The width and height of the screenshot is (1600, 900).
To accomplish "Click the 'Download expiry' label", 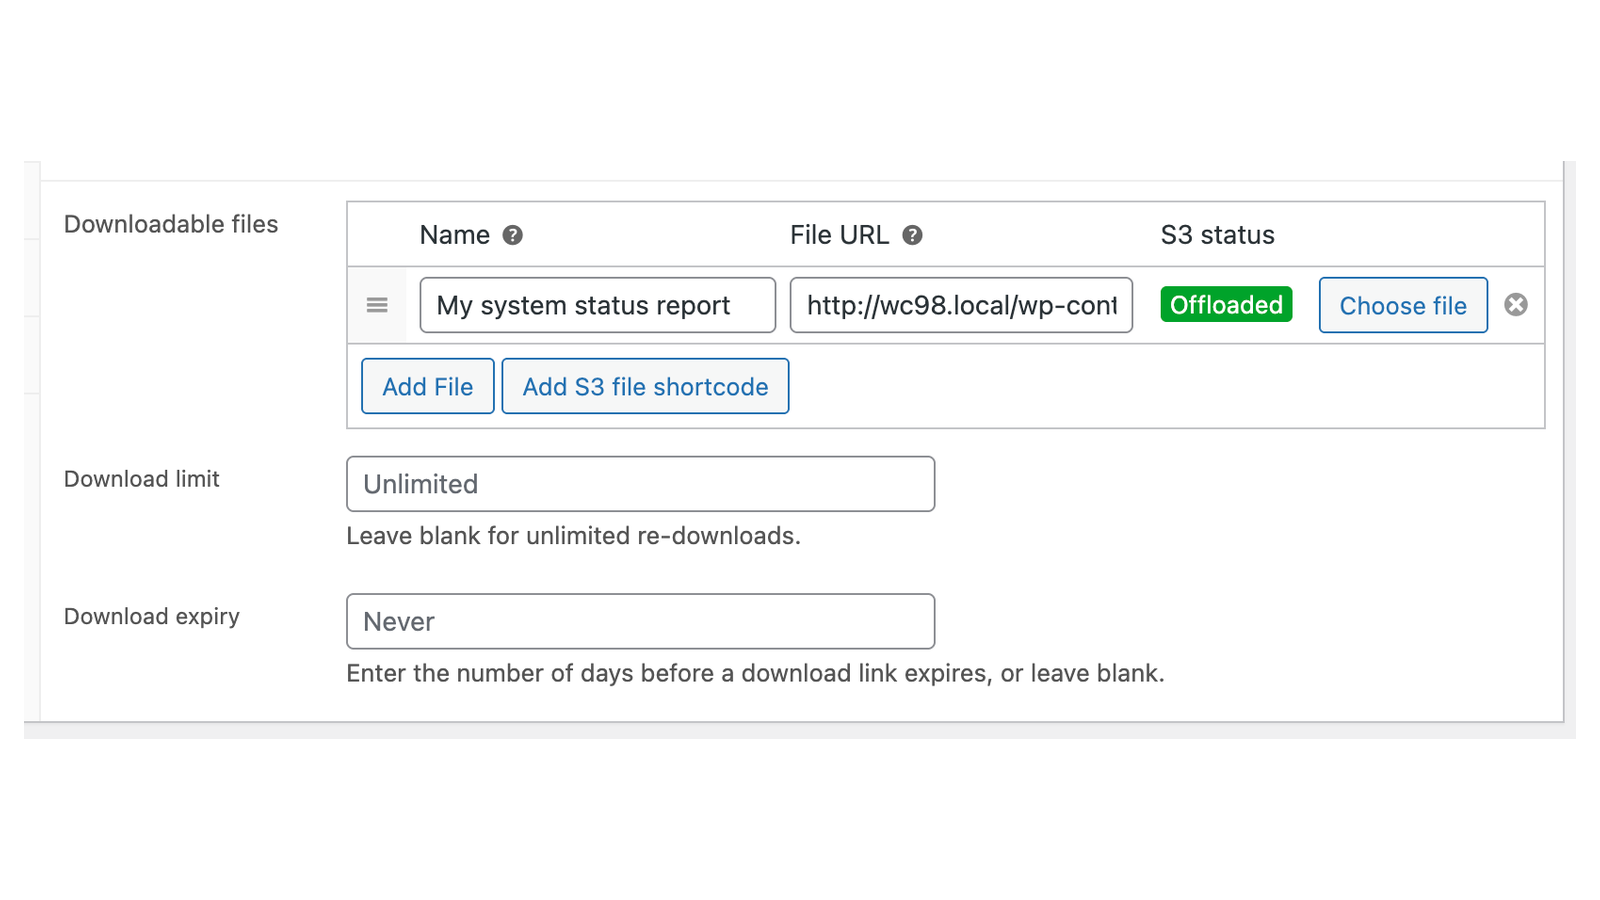I will coord(152,616).
